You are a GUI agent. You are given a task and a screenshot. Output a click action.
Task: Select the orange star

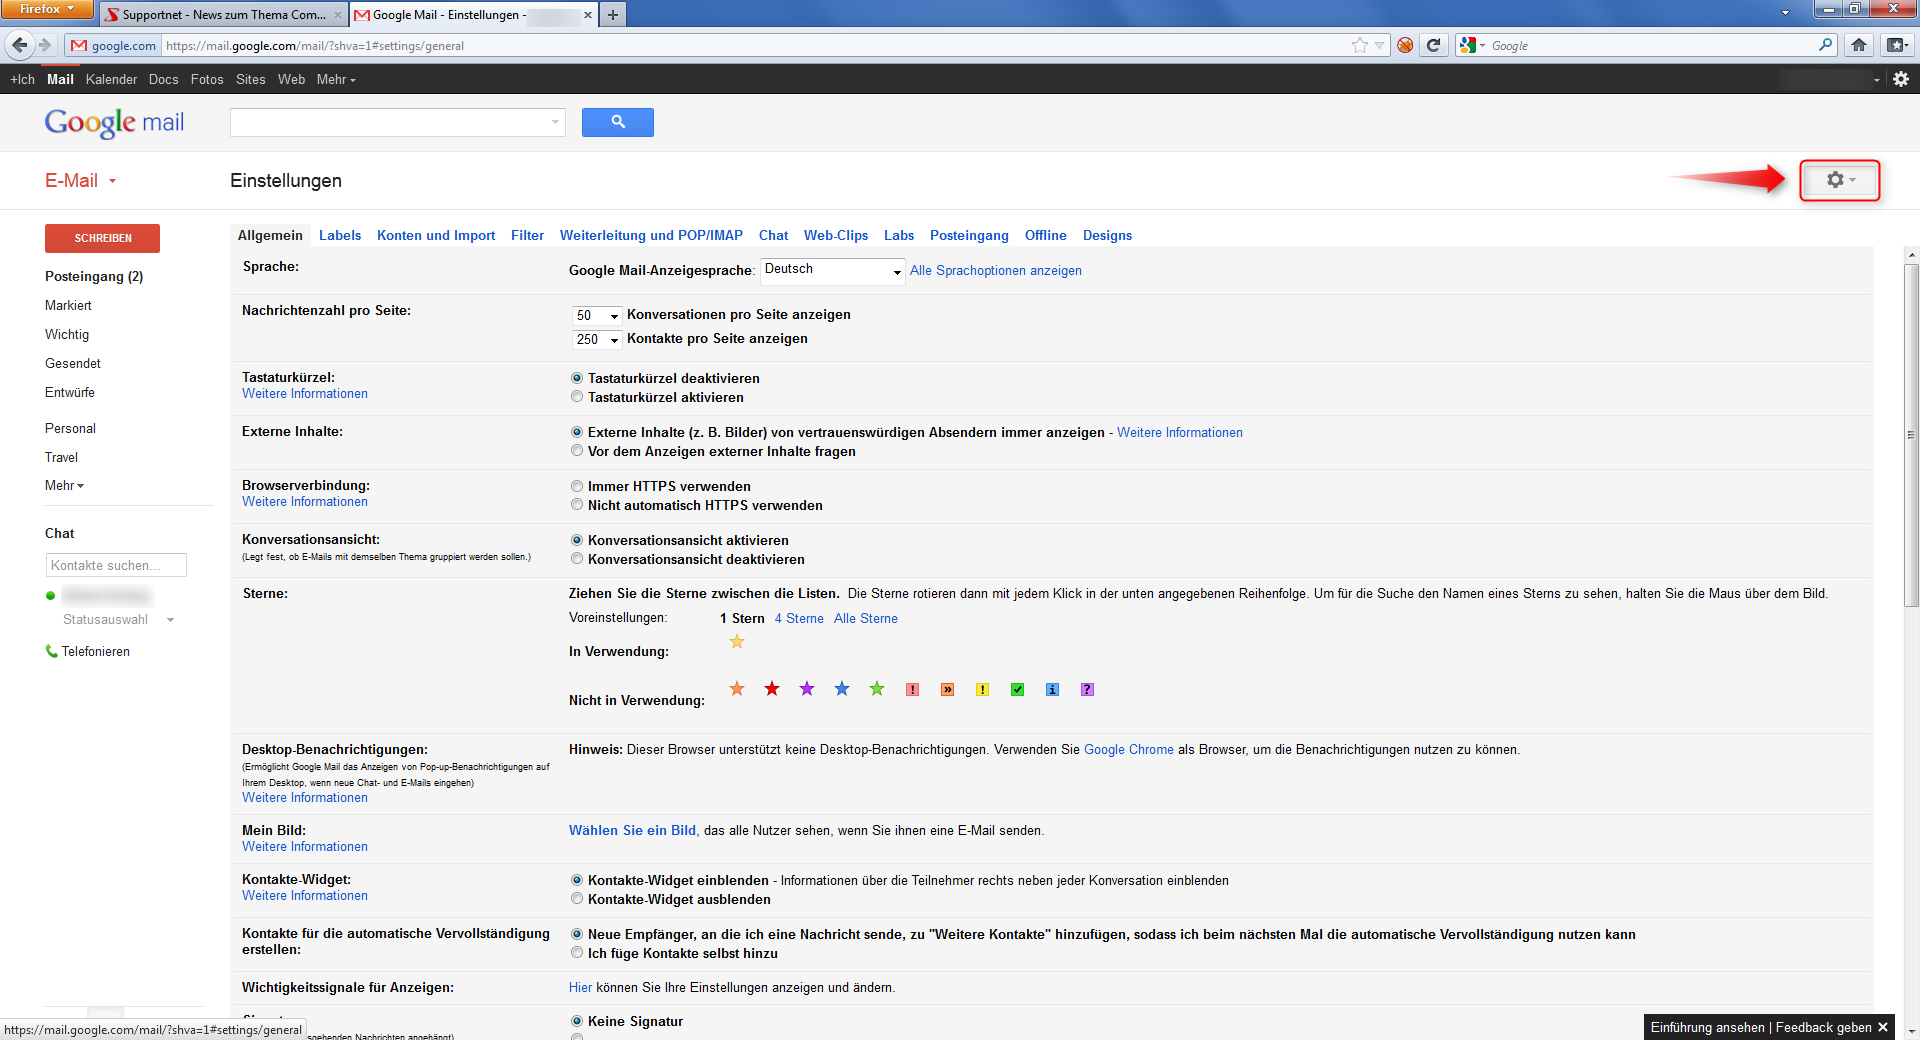[737, 689]
